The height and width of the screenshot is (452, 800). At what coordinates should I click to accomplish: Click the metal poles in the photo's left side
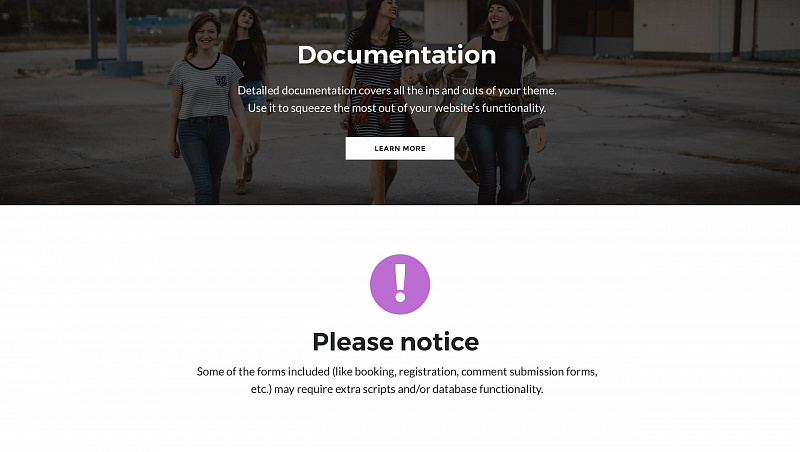tap(108, 38)
